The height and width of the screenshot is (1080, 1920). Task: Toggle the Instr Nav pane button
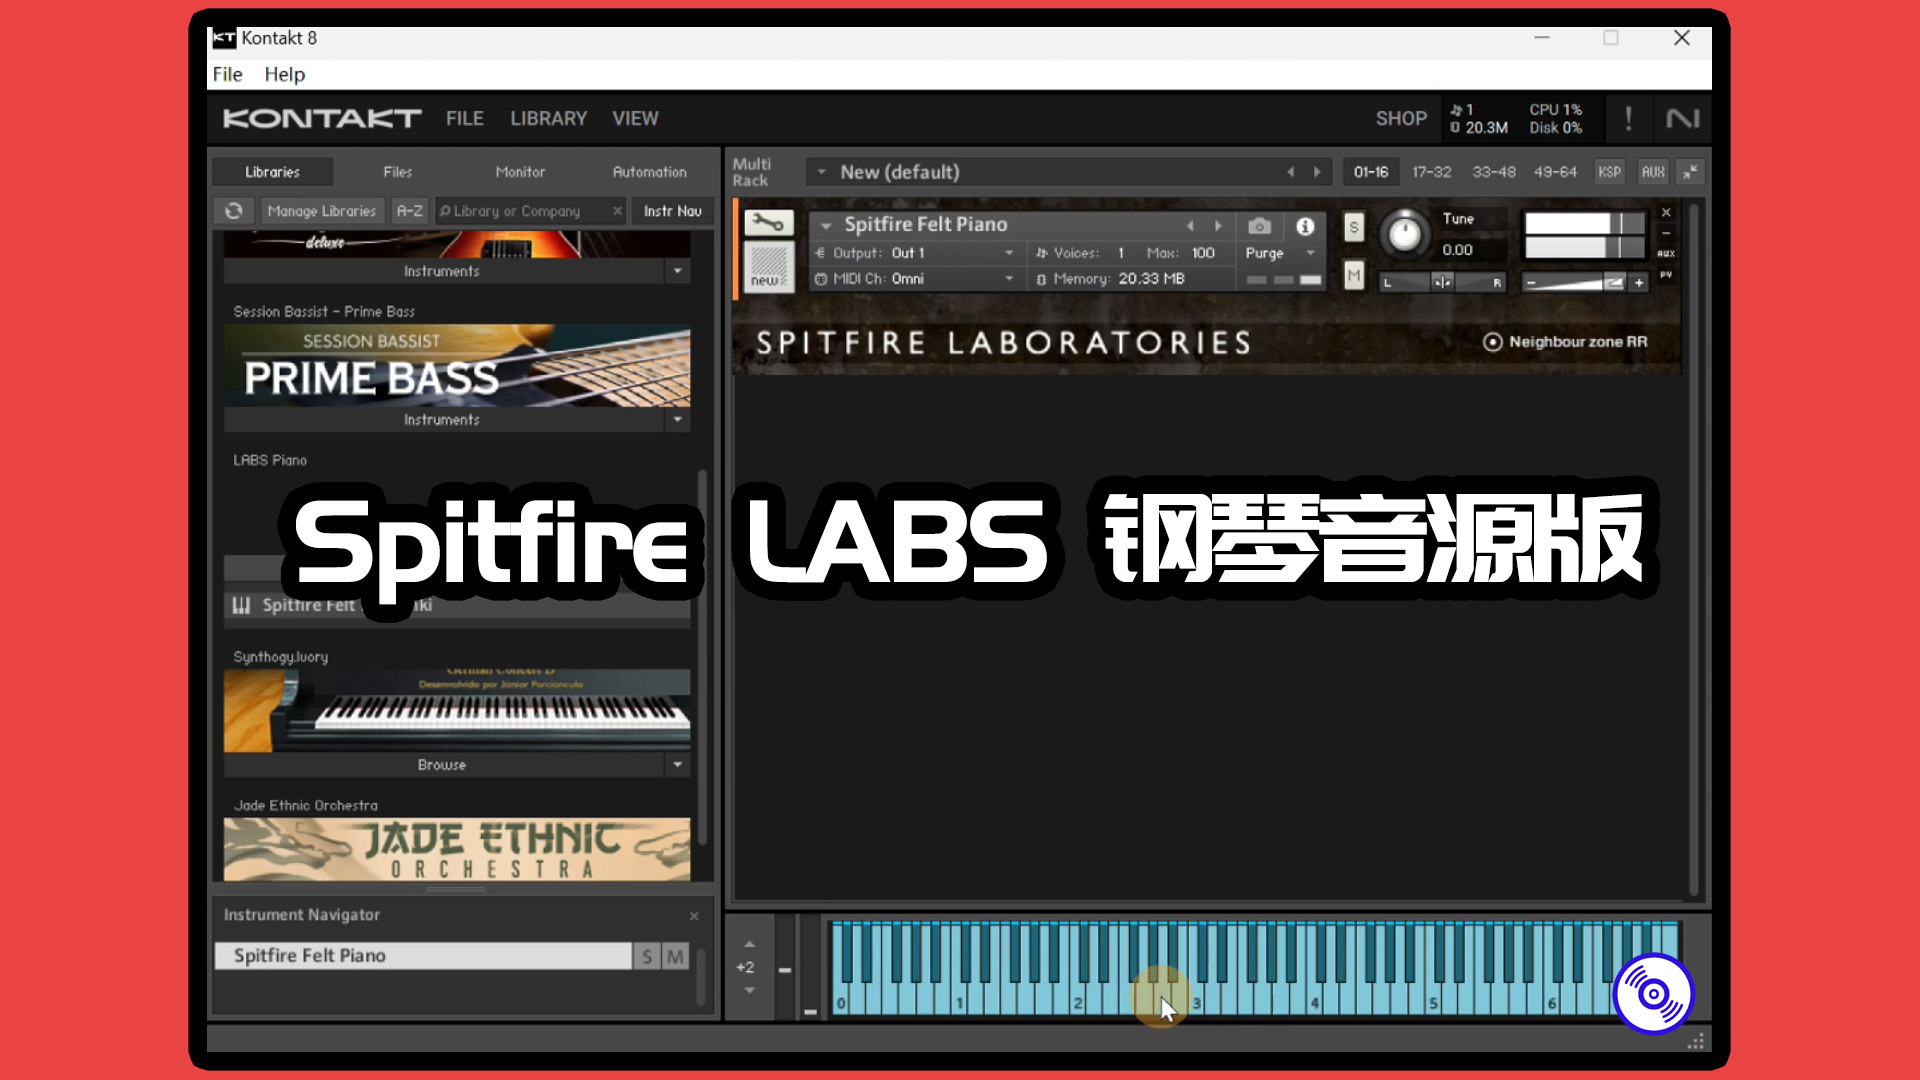(x=672, y=211)
